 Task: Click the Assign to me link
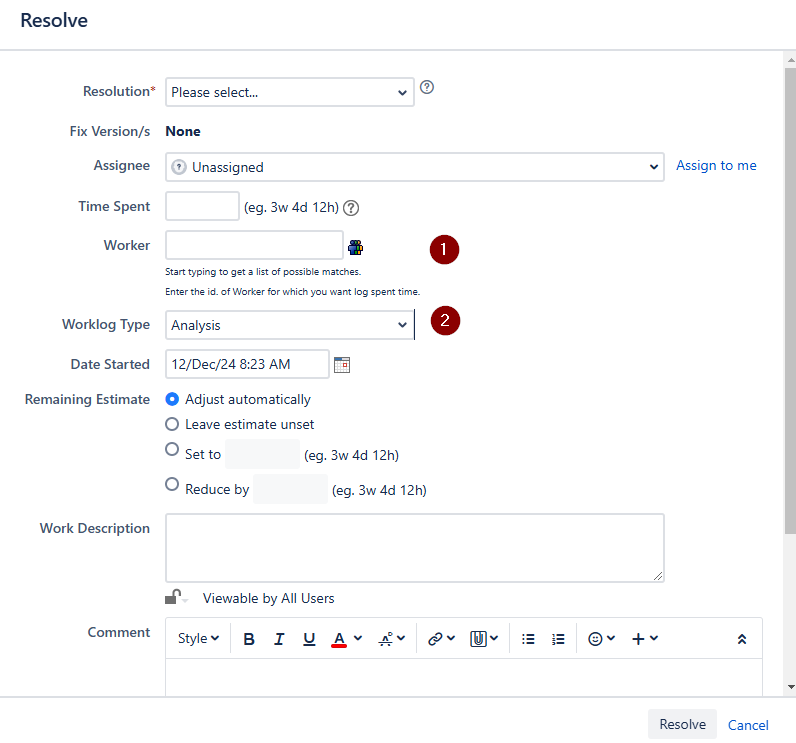point(716,166)
